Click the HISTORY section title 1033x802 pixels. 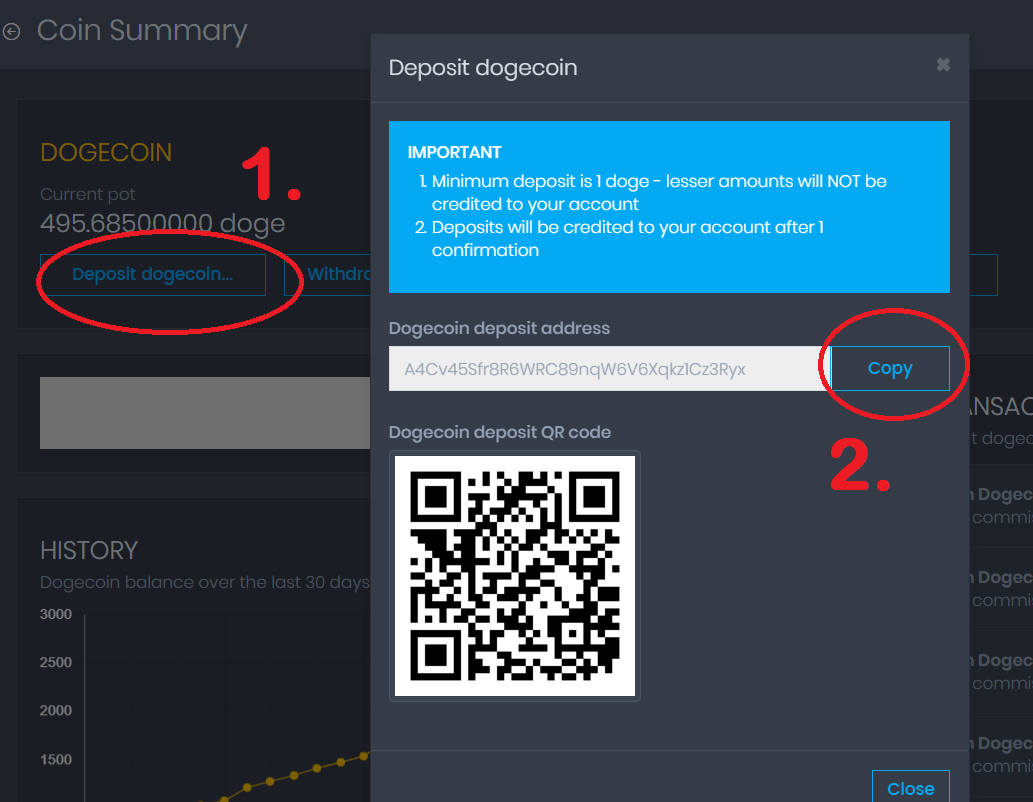[x=89, y=550]
